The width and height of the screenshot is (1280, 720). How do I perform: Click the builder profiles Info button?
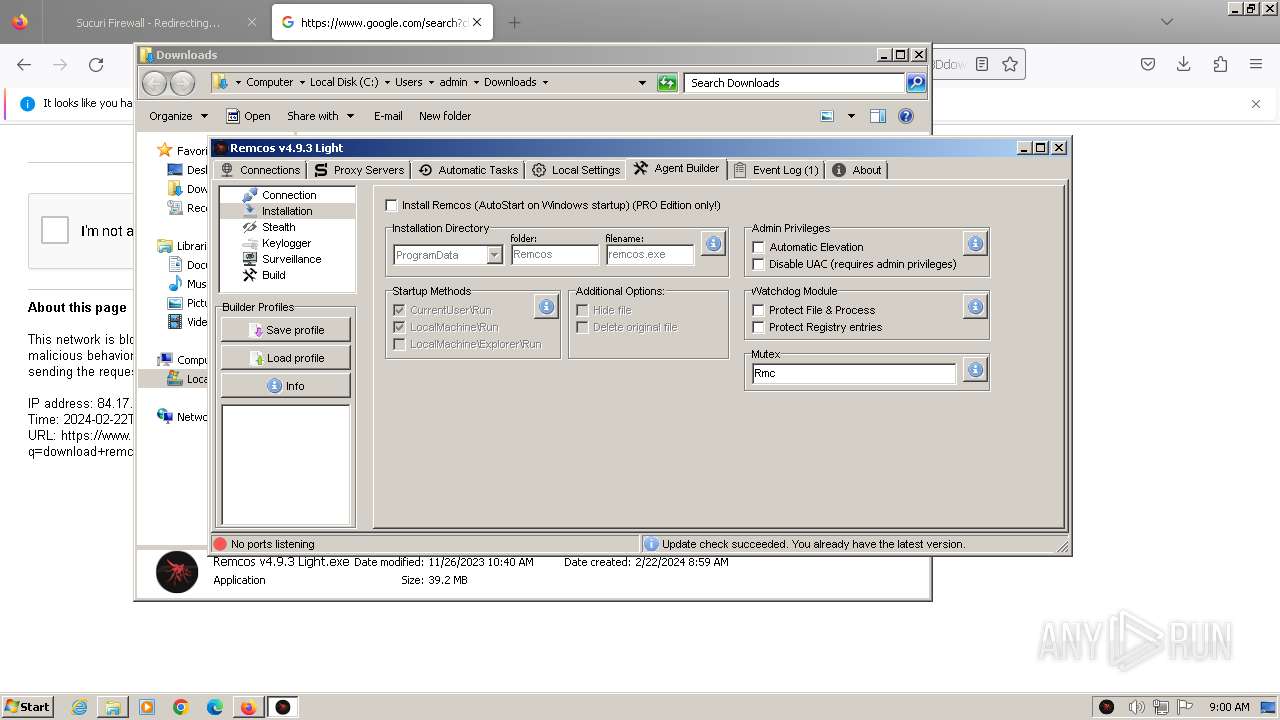(286, 386)
